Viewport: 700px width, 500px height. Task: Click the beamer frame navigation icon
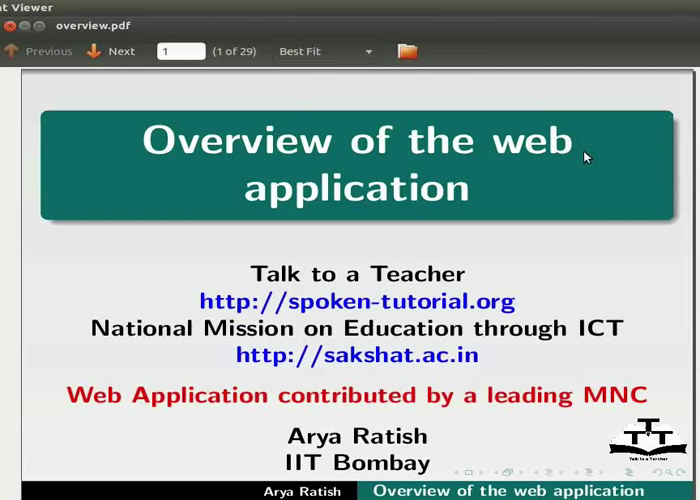[x=507, y=472]
